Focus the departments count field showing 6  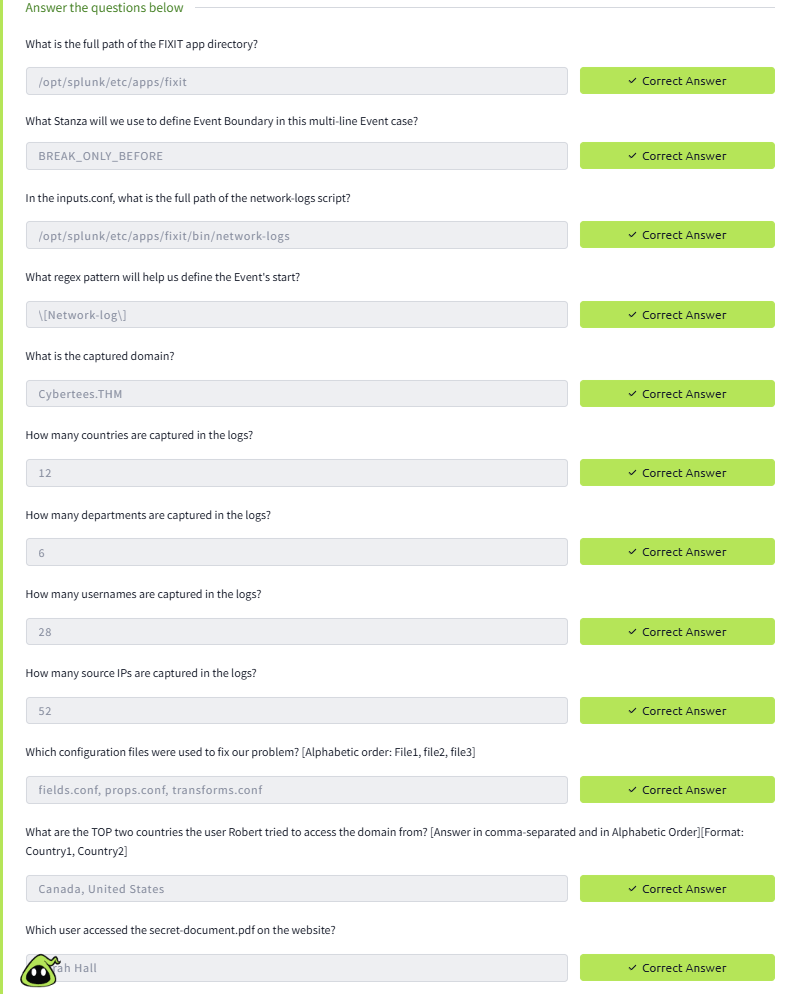point(296,552)
